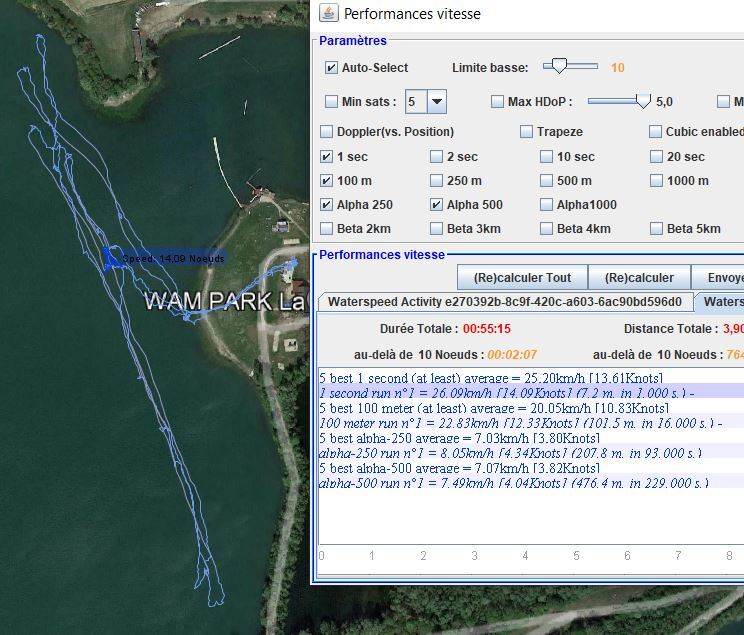Select the second partially visible Waterspeed tab
The image size is (744, 635).
720,302
